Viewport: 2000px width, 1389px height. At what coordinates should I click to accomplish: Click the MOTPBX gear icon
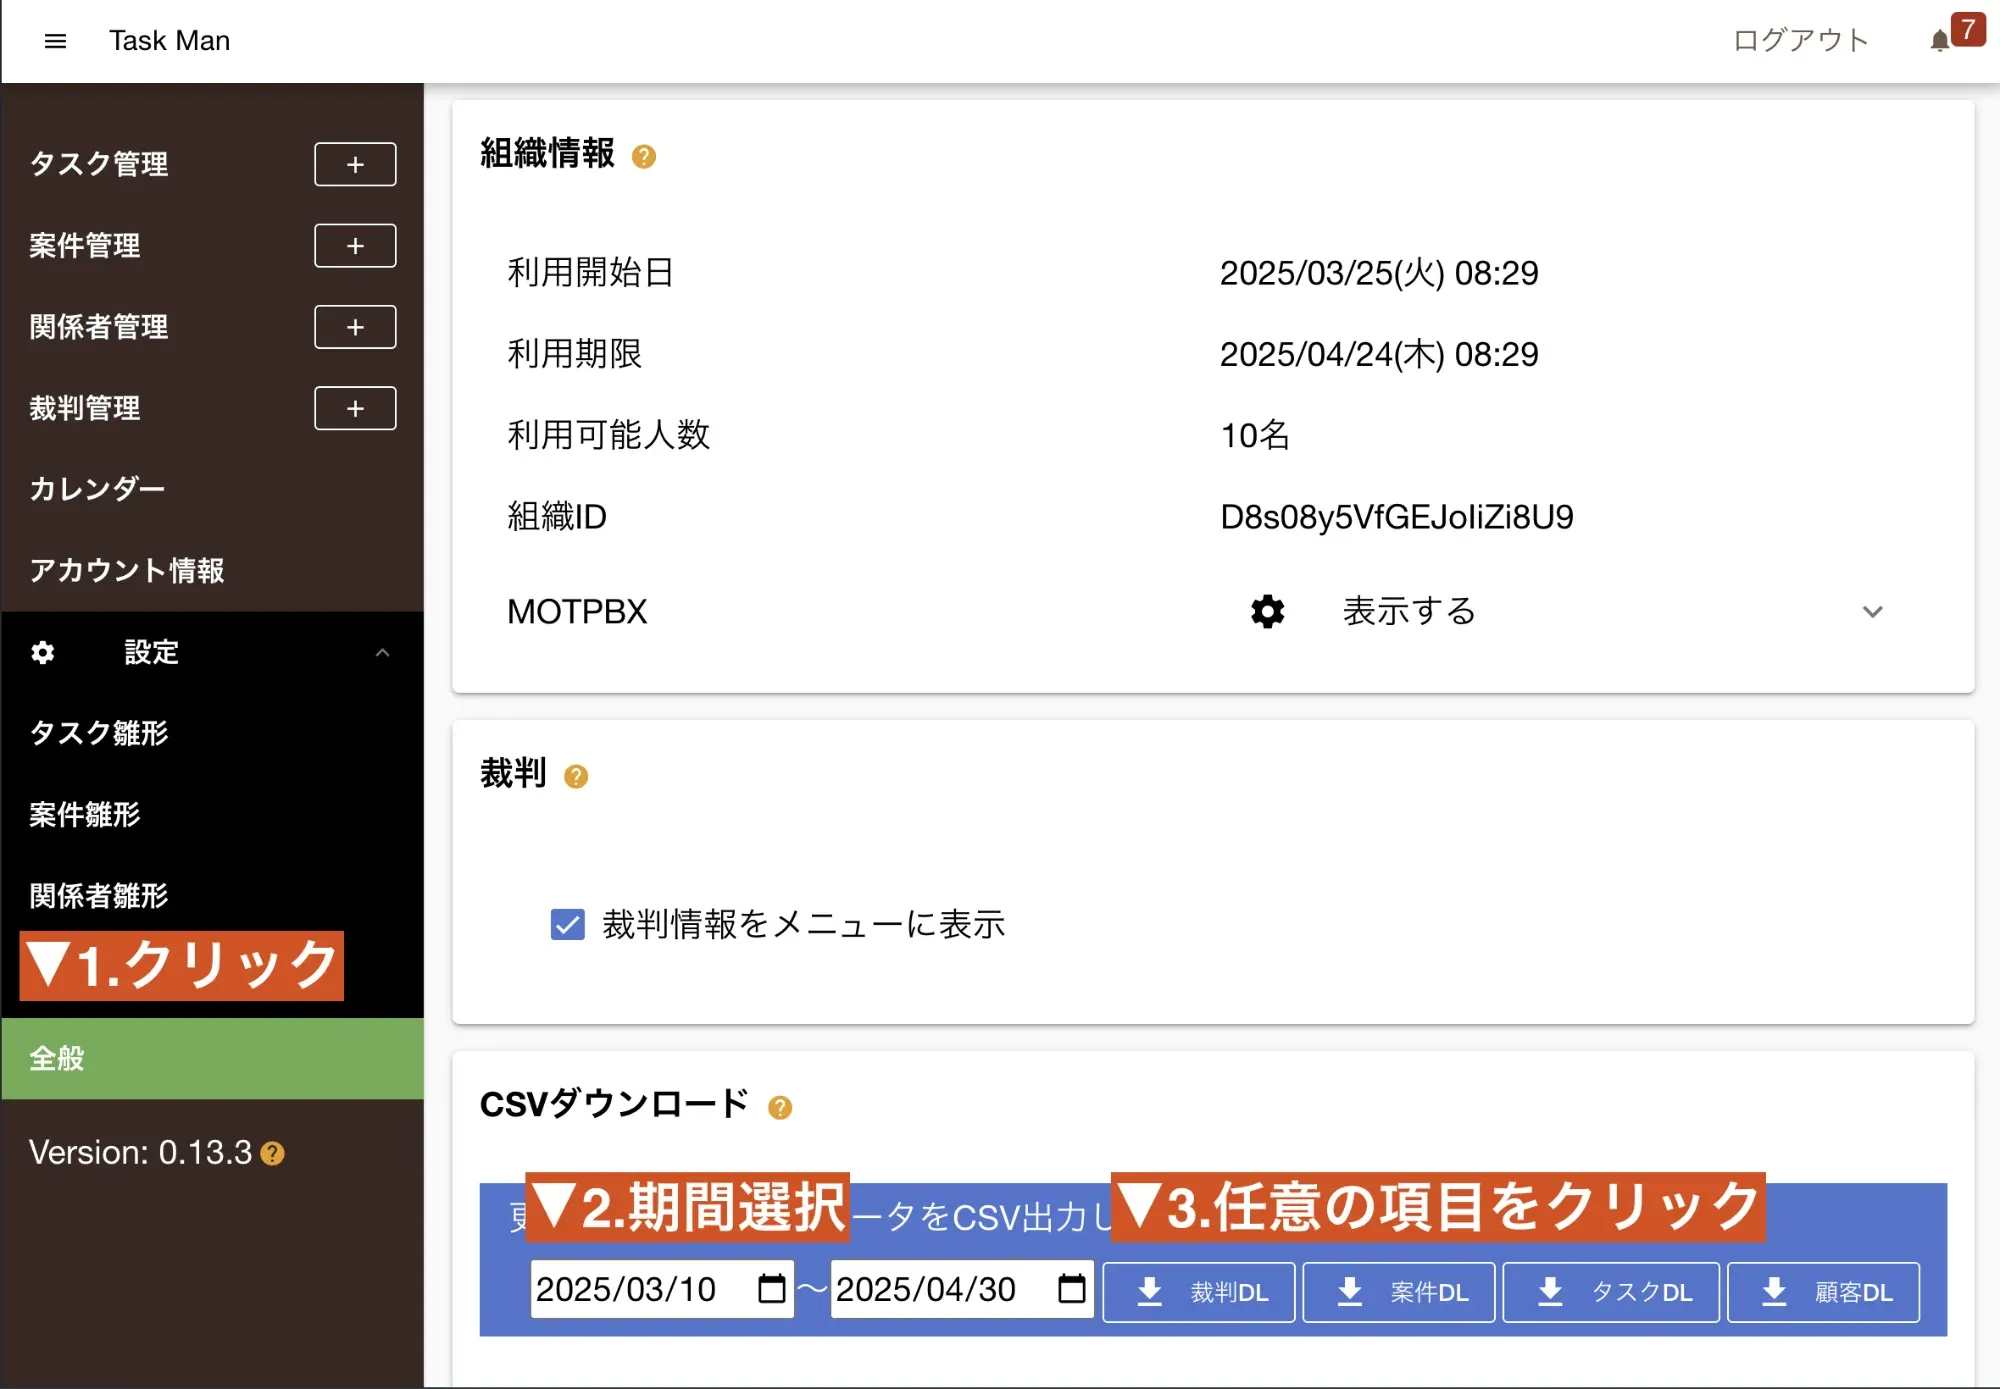1267,611
